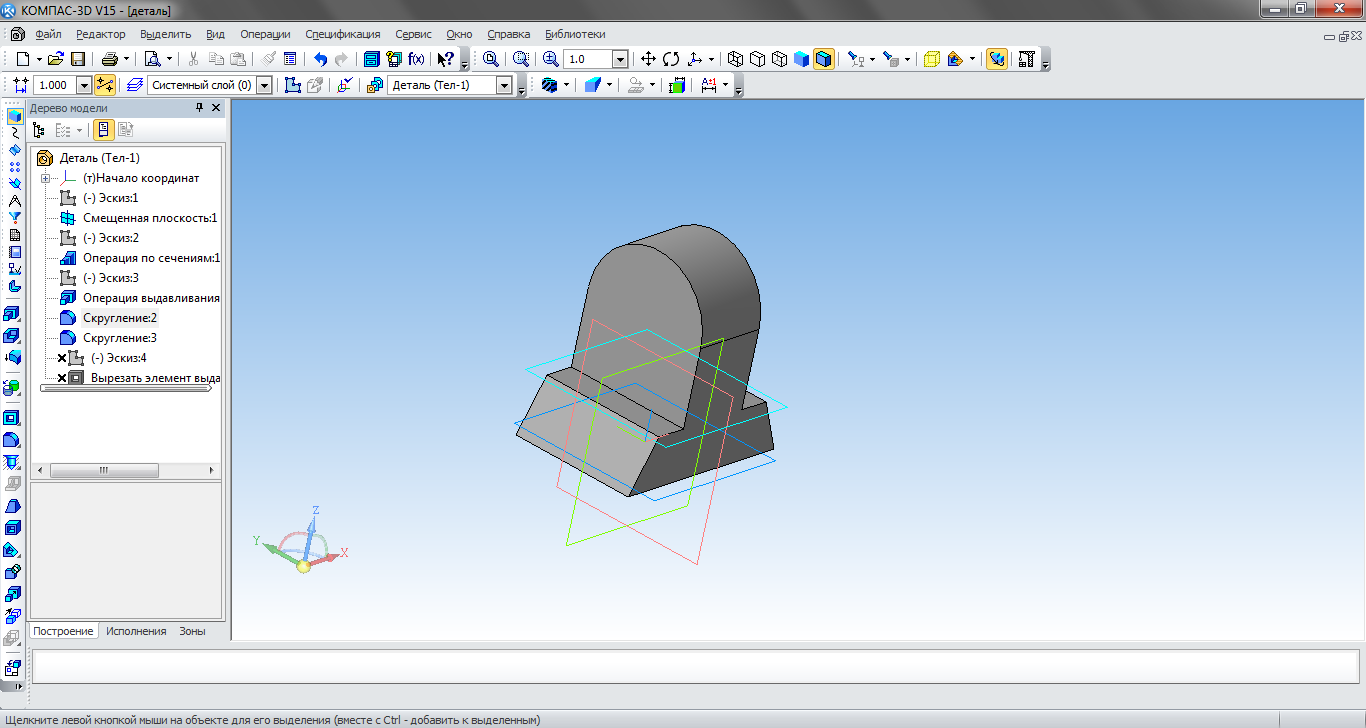The height and width of the screenshot is (728, 1366).
Task: Open the Filters funnel icon in the sidebar
Action: click(14, 217)
